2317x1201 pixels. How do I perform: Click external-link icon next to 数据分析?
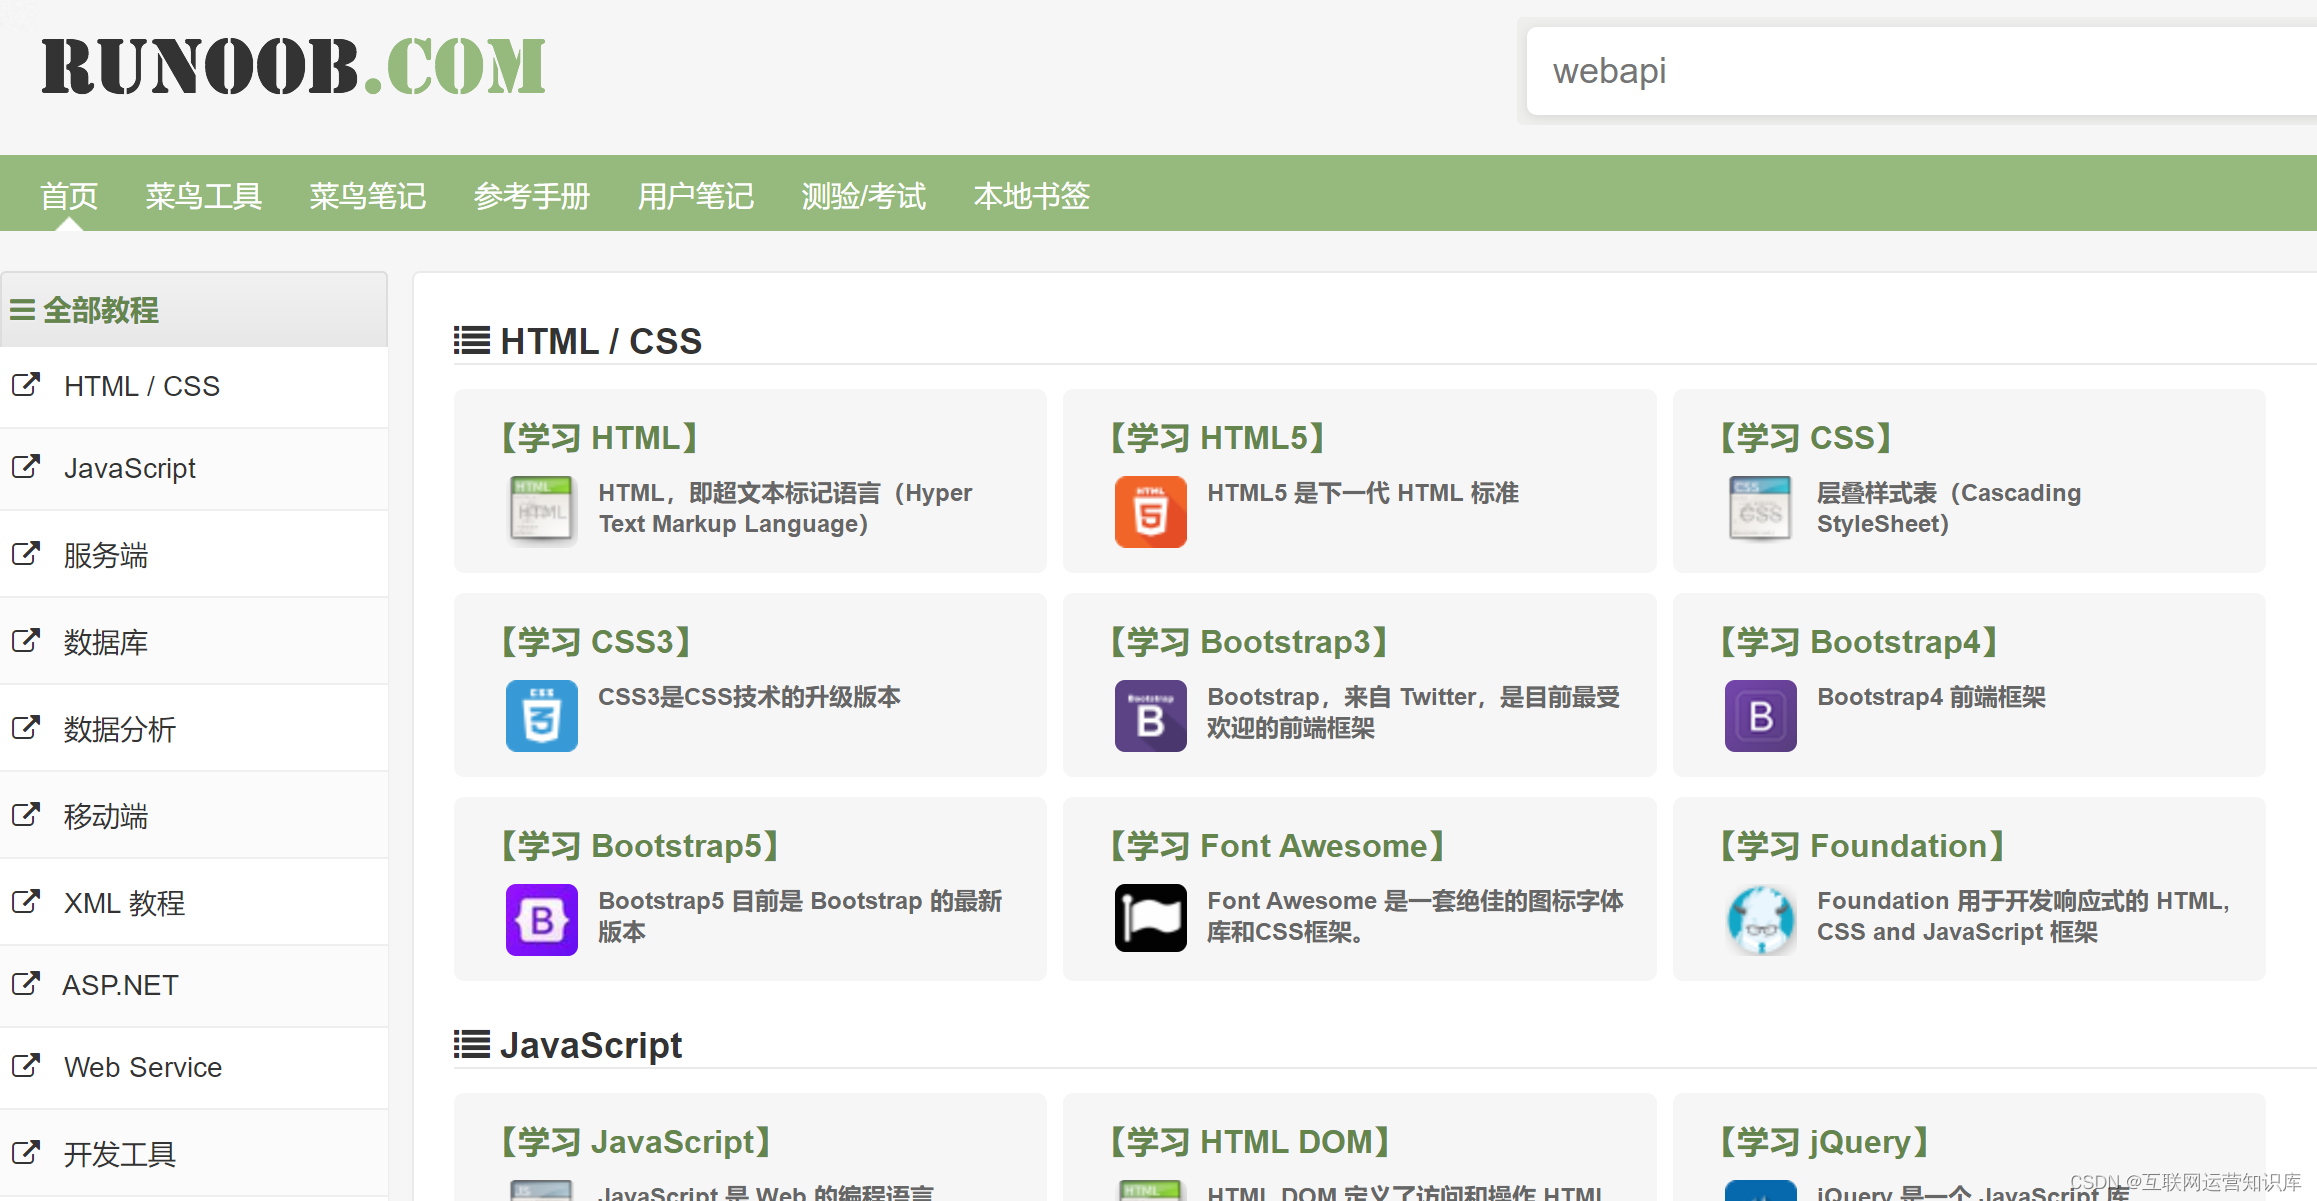pos(26,728)
